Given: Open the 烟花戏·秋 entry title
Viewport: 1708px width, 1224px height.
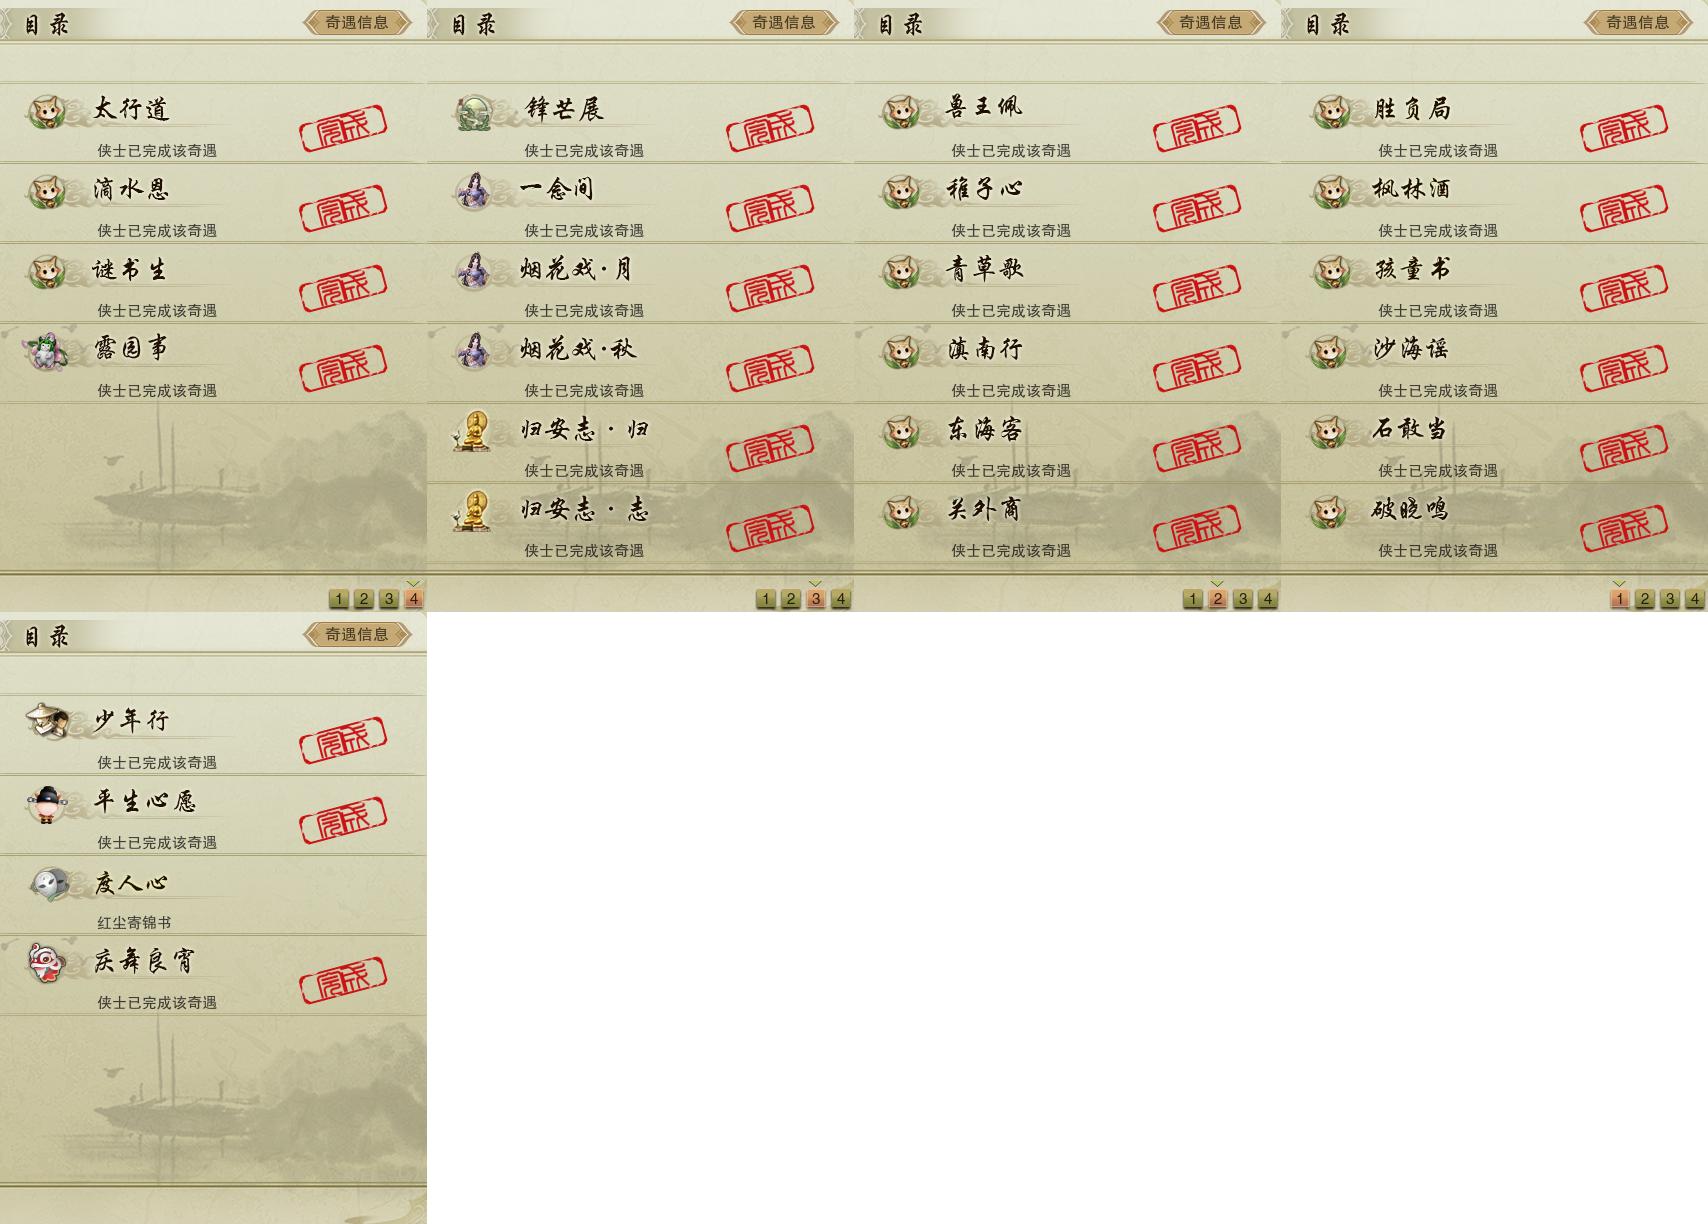Looking at the screenshot, I should (578, 349).
